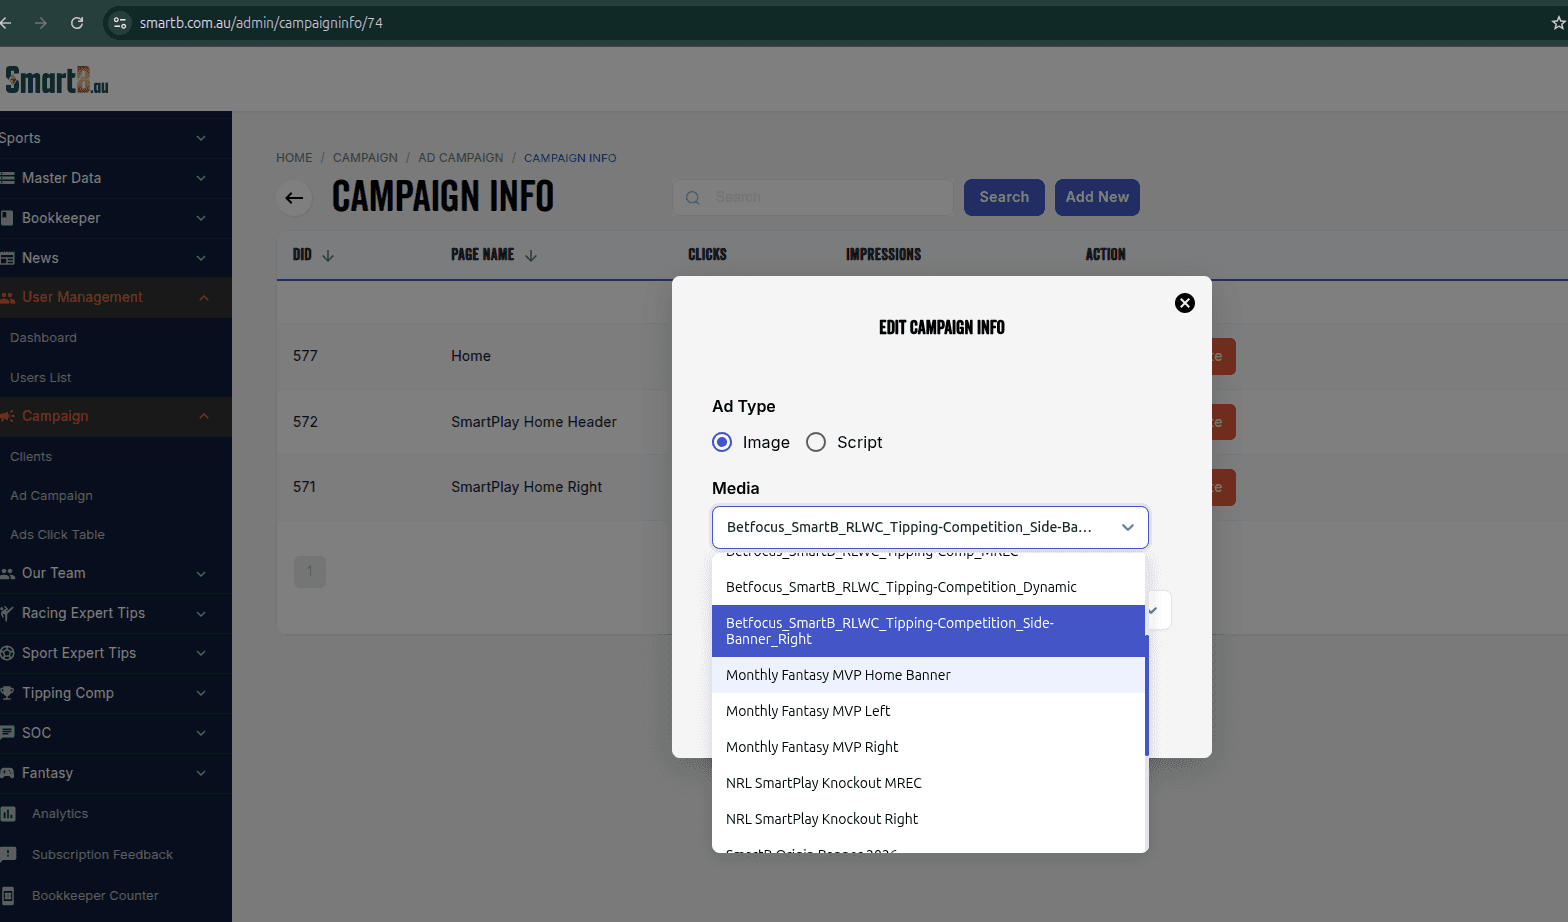Image resolution: width=1568 pixels, height=922 pixels.
Task: Collapse the Campaign section chevron
Action: coord(204,416)
